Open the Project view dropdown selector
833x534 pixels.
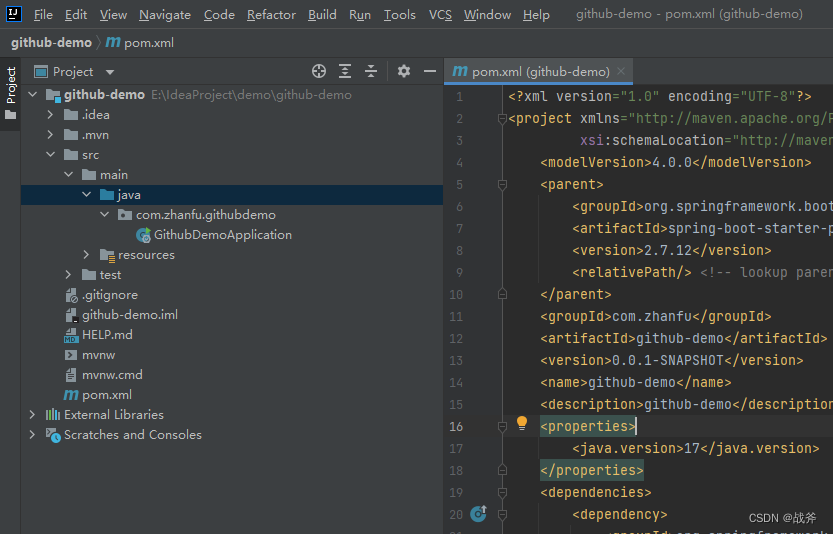(110, 72)
